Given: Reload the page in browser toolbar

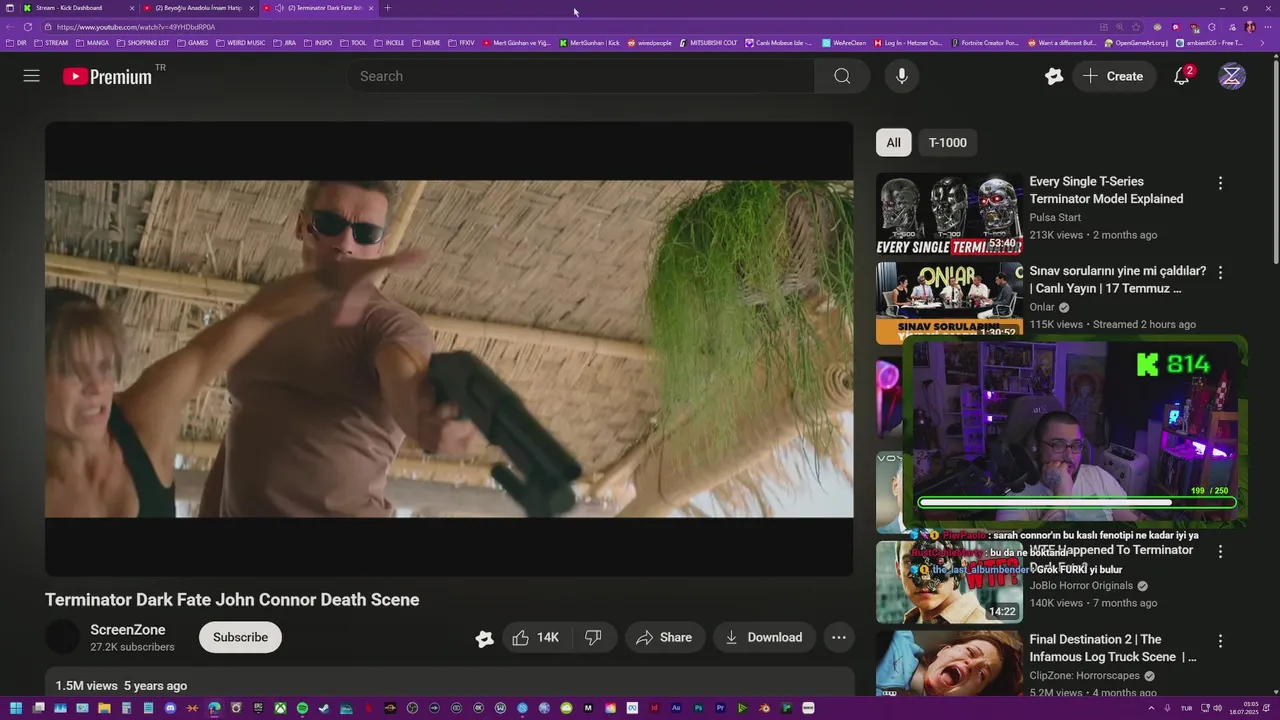Looking at the screenshot, I should 27,27.
